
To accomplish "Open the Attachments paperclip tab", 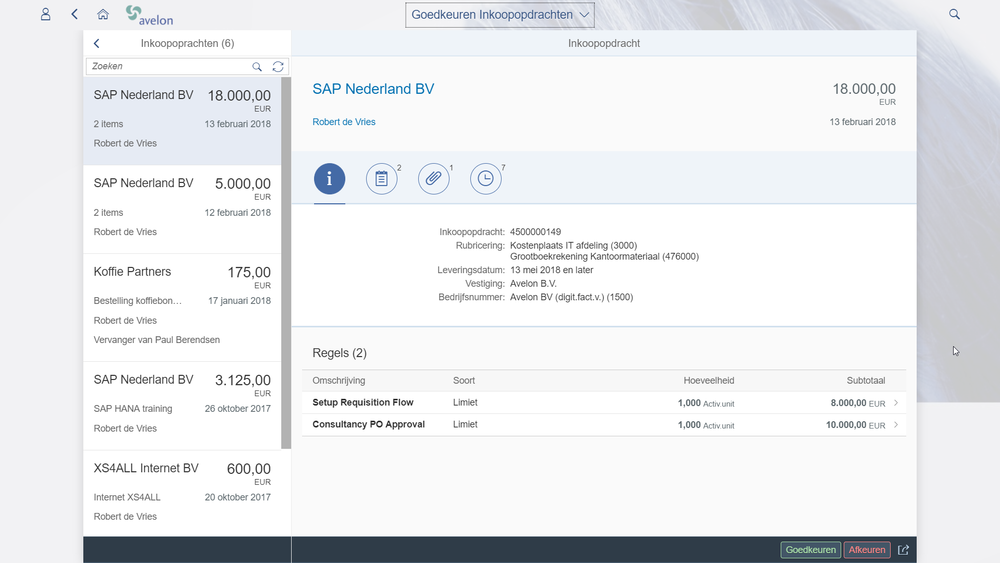I will (x=434, y=179).
